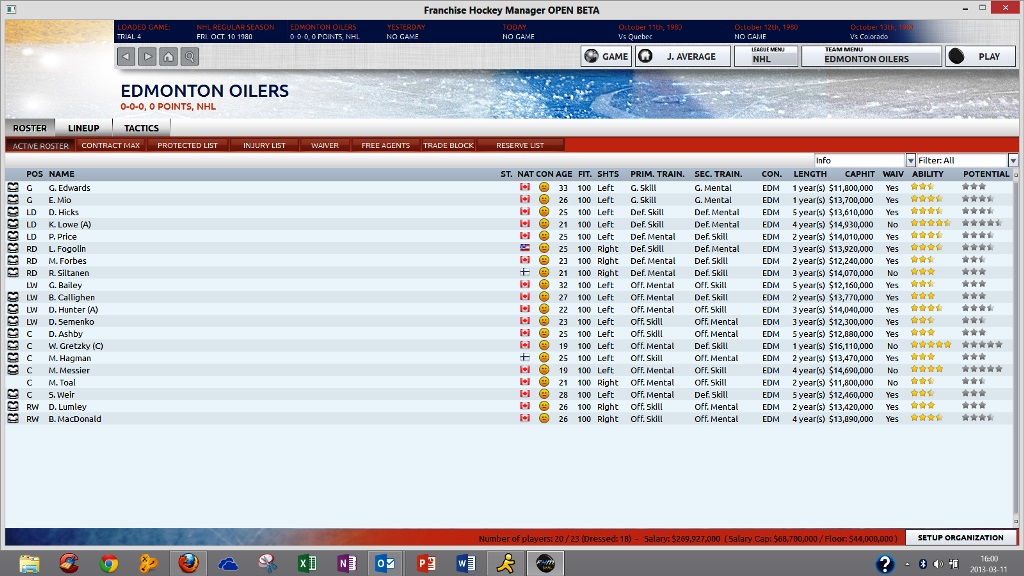Open File Explorer from the taskbar
Viewport: 1024px width, 576px height.
coord(29,563)
